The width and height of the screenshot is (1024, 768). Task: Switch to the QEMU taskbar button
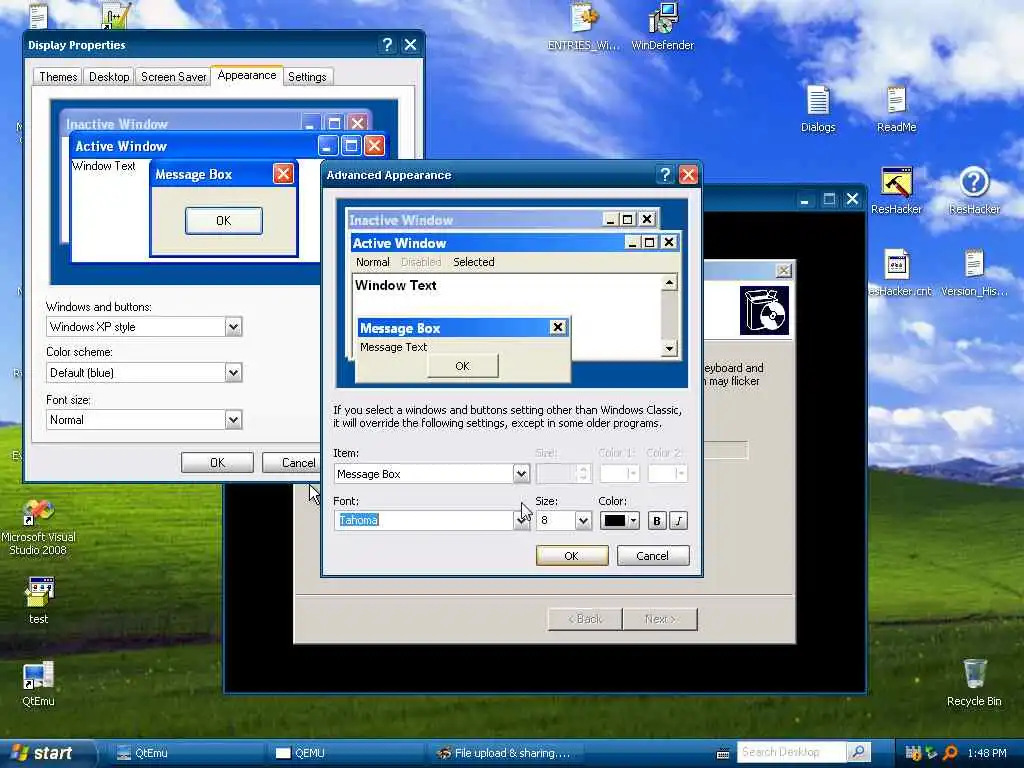click(344, 753)
